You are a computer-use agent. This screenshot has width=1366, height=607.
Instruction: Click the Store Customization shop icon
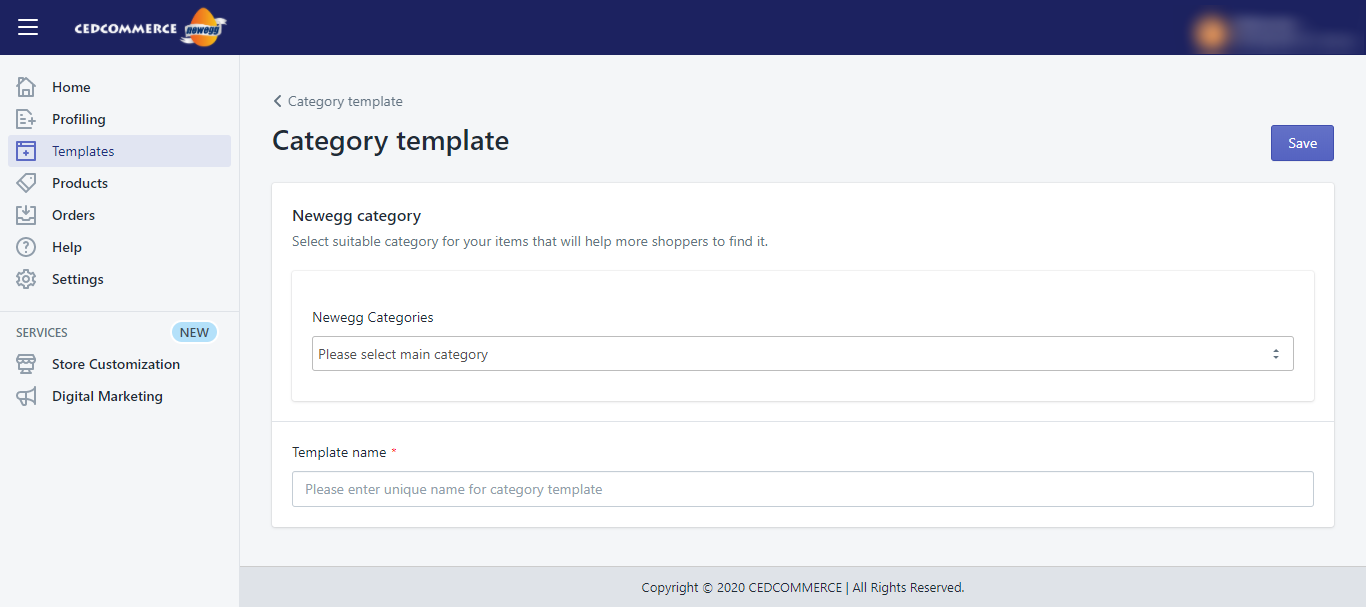pyautogui.click(x=27, y=364)
